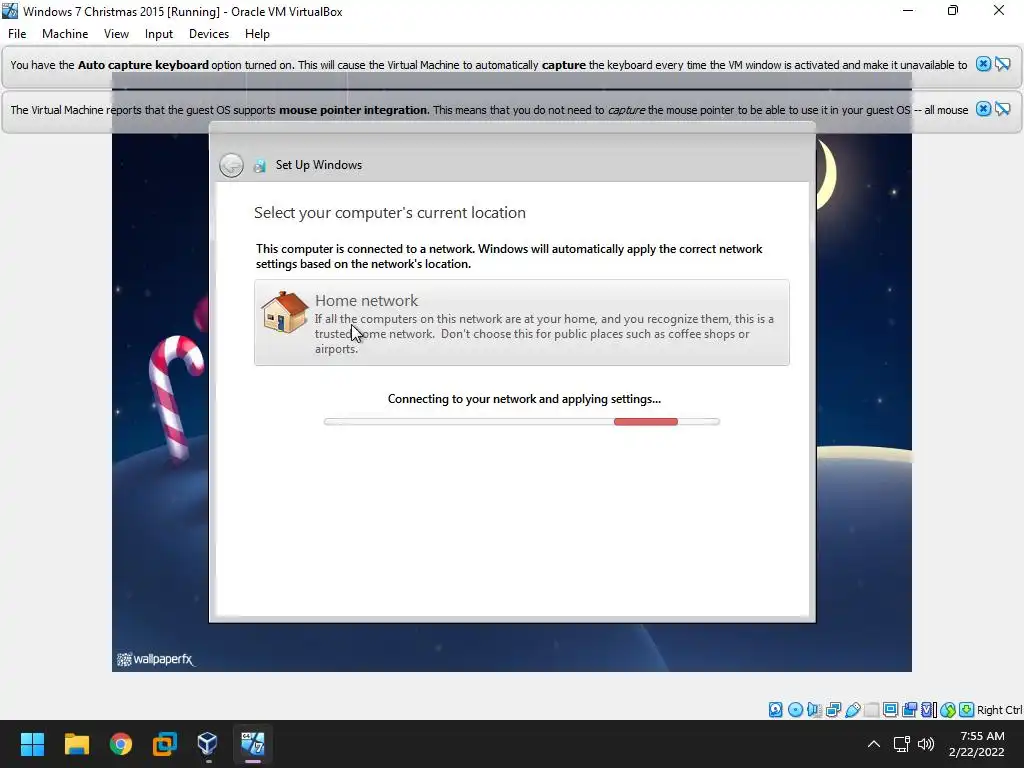This screenshot has height=768, width=1024.
Task: Open File Explorer from the taskbar
Action: 76,744
